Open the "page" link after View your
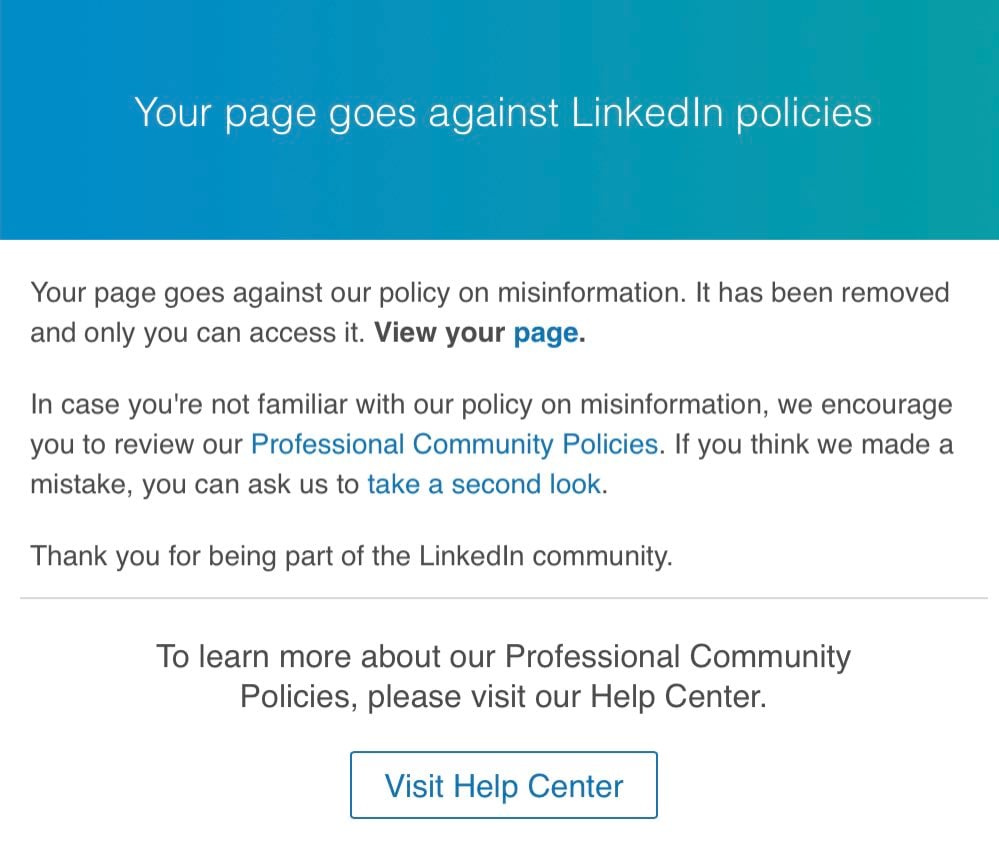The image size is (999, 867). coord(546,334)
